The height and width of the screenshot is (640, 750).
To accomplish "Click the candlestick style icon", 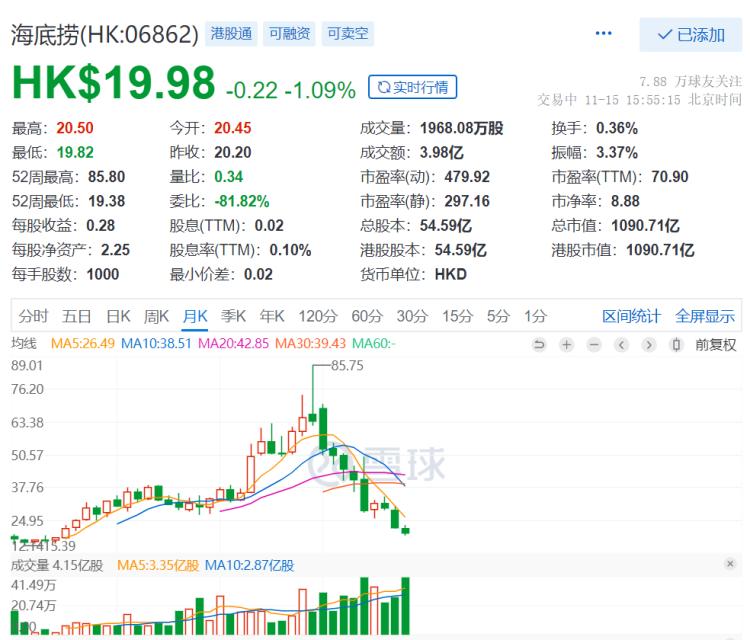I will tap(676, 344).
